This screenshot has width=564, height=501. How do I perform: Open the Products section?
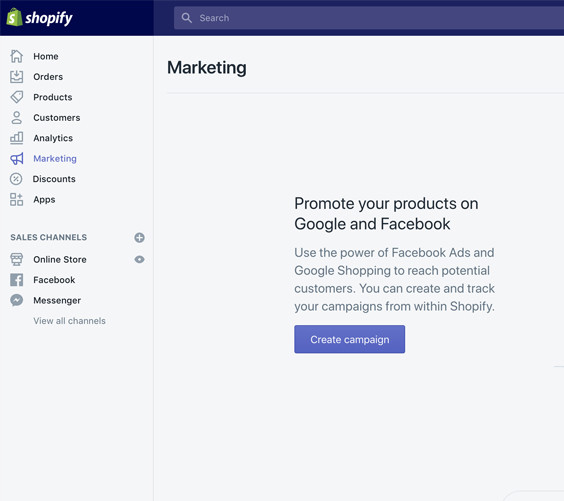(53, 97)
